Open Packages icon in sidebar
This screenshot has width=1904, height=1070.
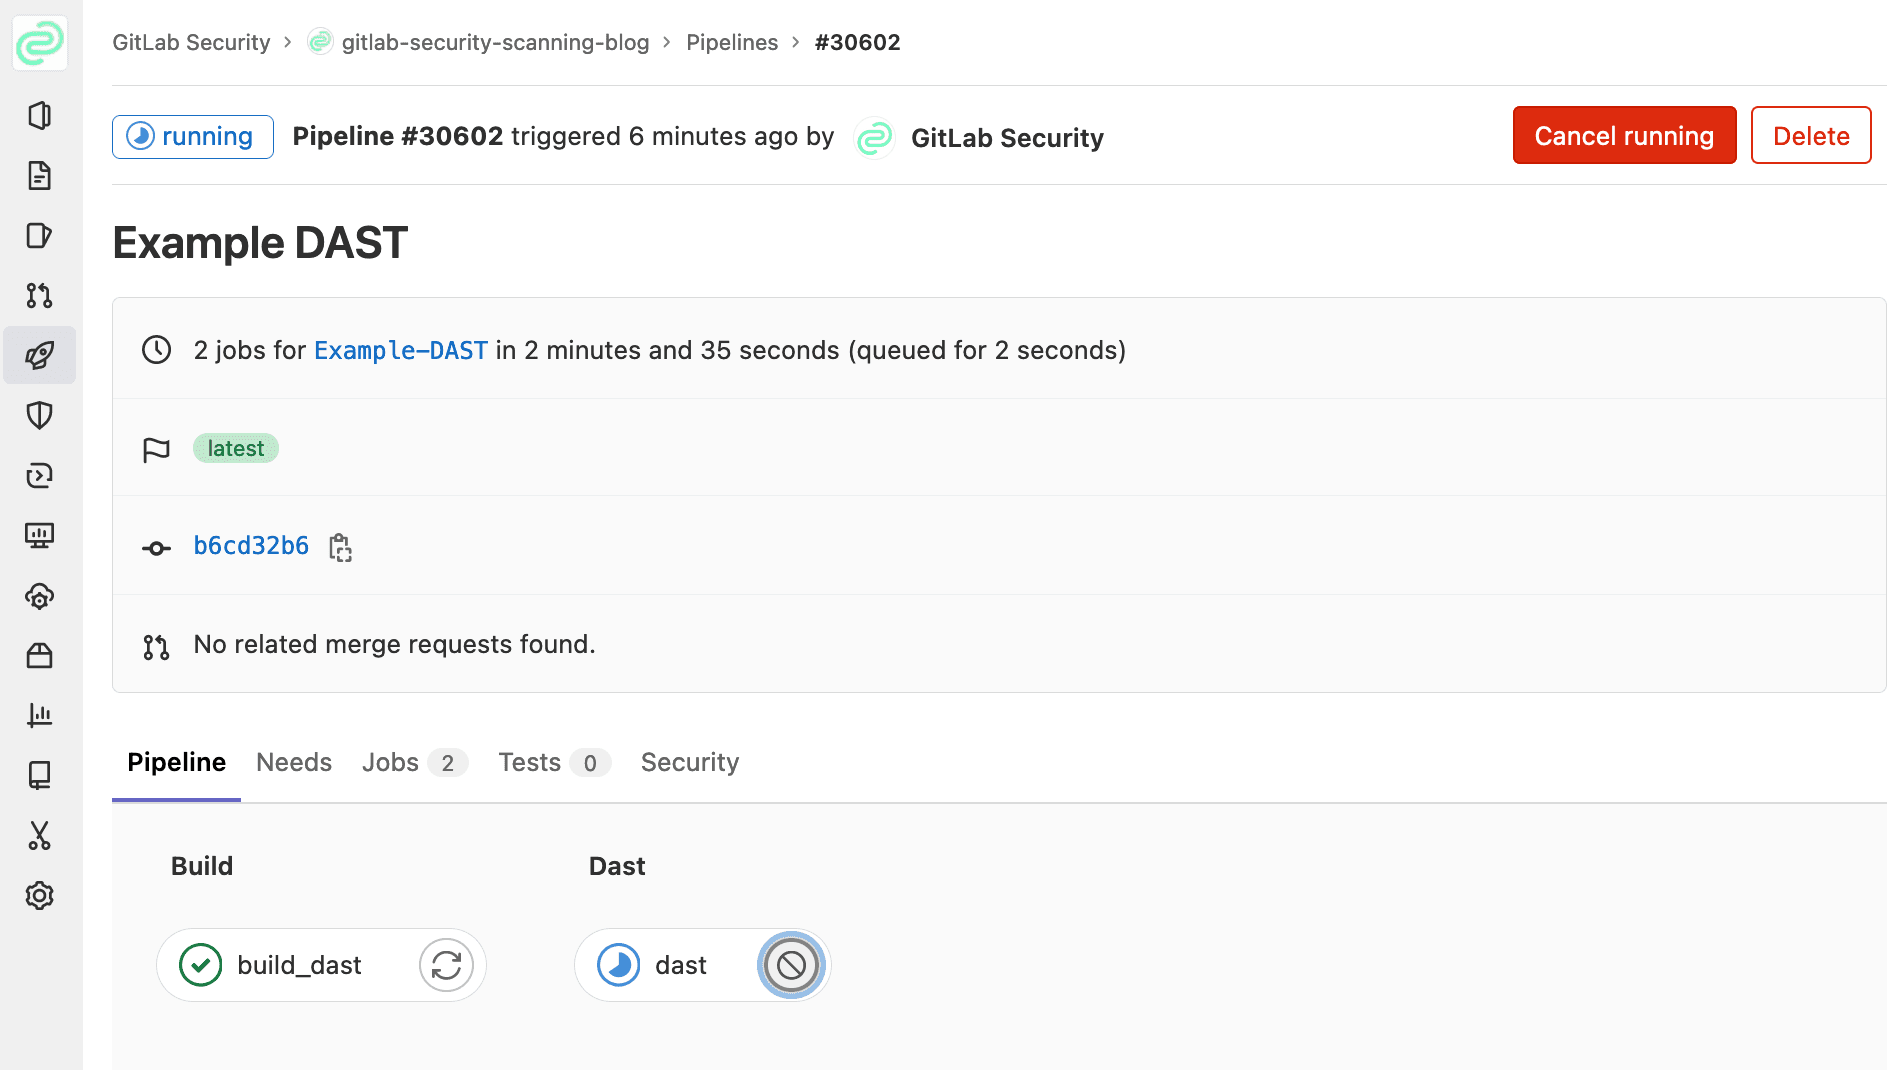(39, 655)
